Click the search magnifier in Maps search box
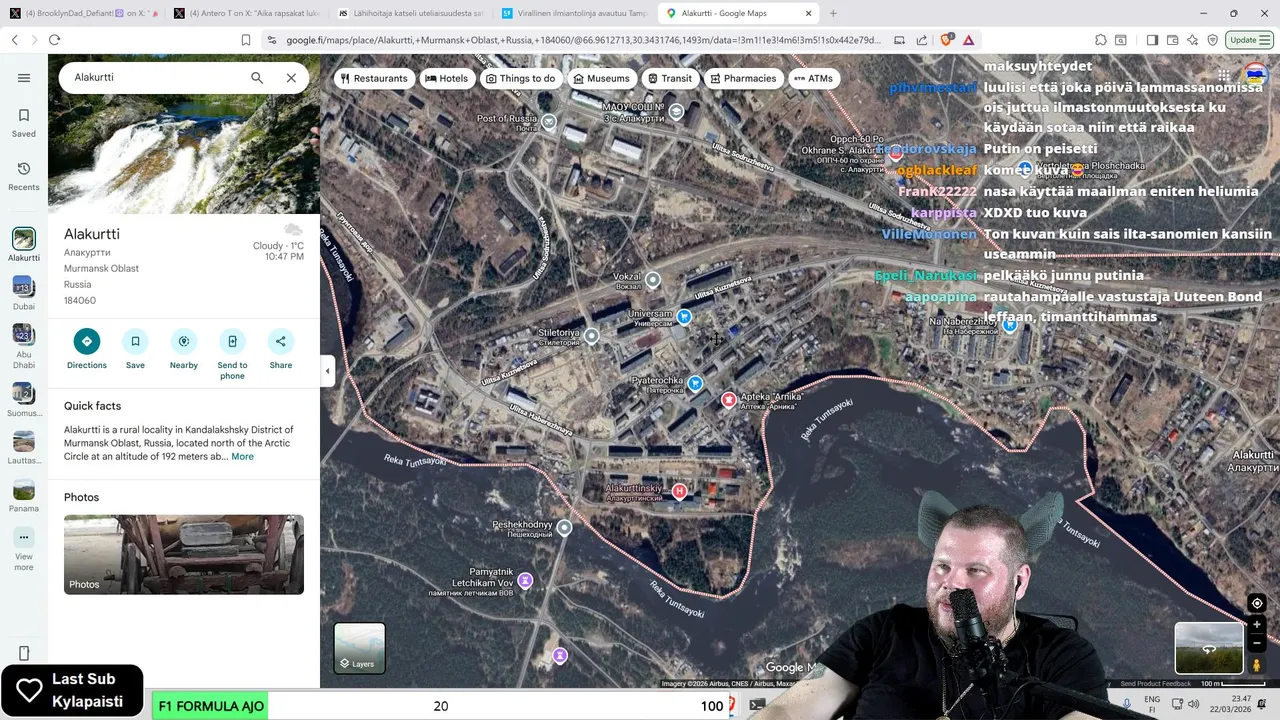 tap(257, 78)
